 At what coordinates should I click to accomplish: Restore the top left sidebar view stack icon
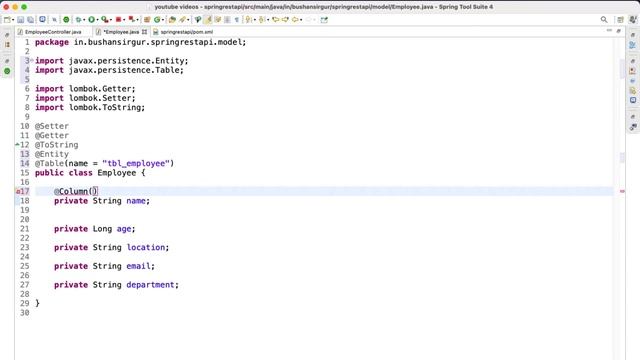click(x=7, y=35)
